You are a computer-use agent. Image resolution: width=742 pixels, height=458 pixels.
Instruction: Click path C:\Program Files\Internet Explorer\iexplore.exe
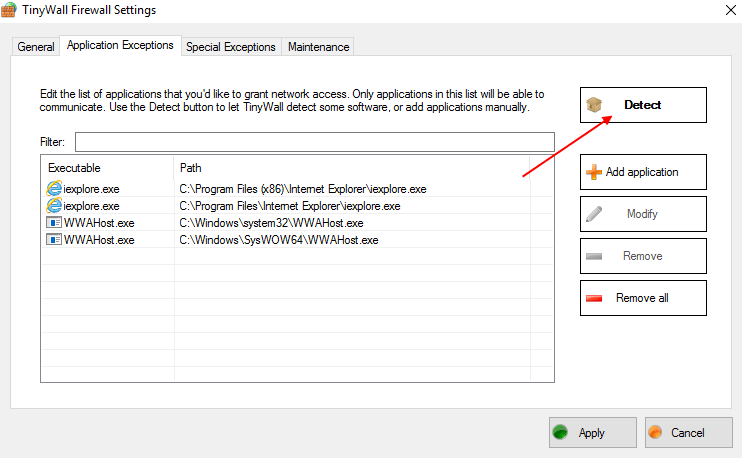pyautogui.click(x=290, y=206)
